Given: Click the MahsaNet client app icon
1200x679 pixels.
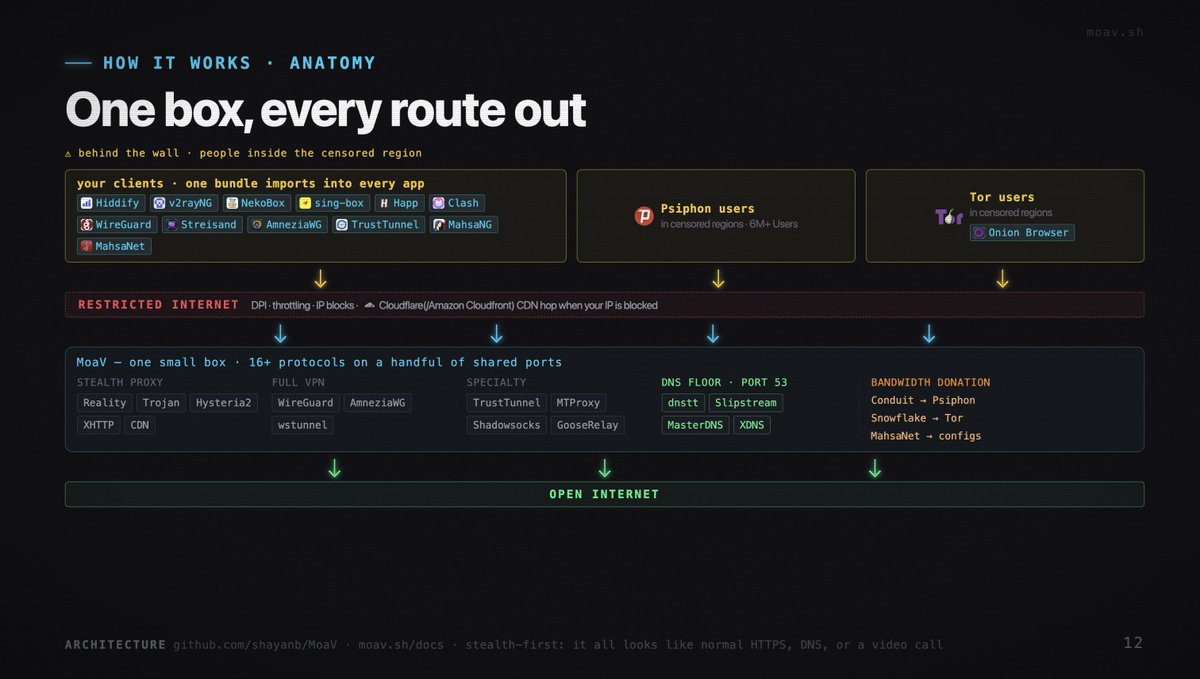Looking at the screenshot, I should (x=87, y=246).
